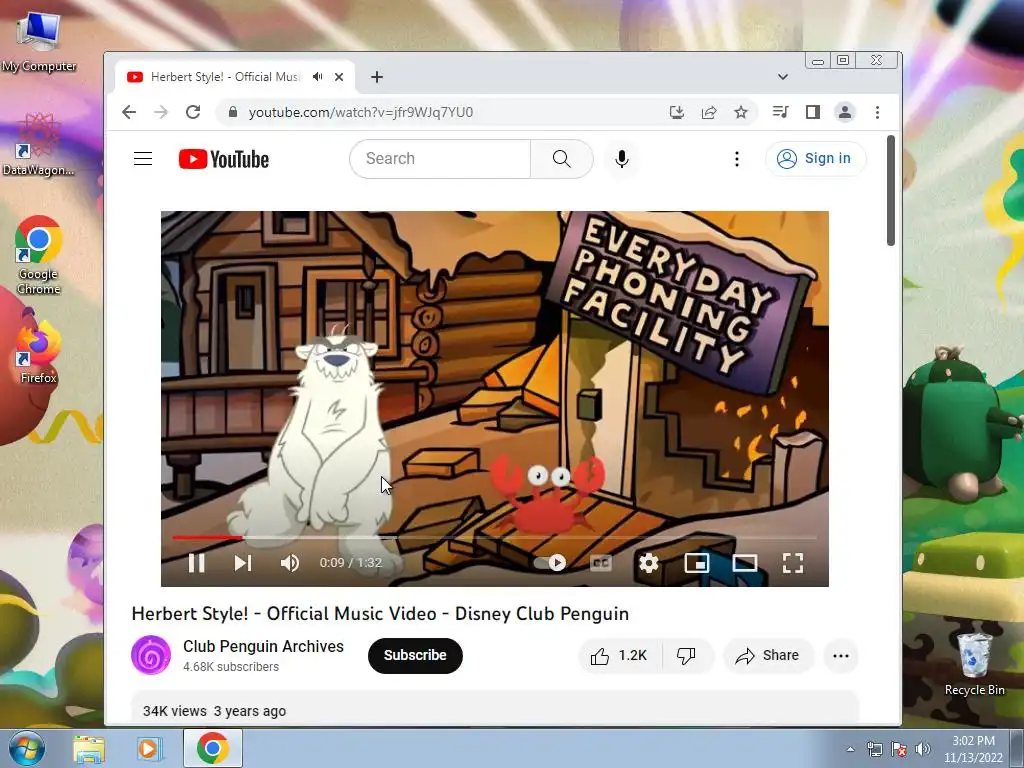Select the youtube.com address bar URL

pos(360,112)
